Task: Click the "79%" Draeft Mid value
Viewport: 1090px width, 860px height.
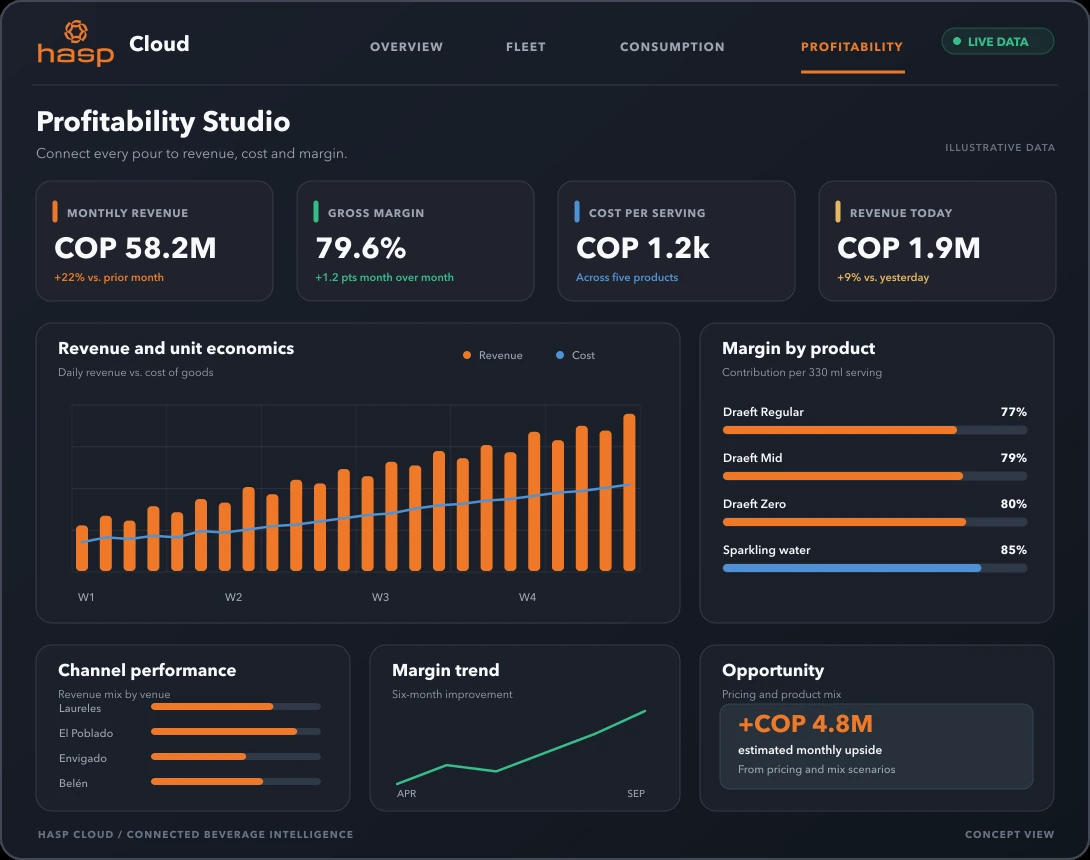Action: click(1014, 457)
